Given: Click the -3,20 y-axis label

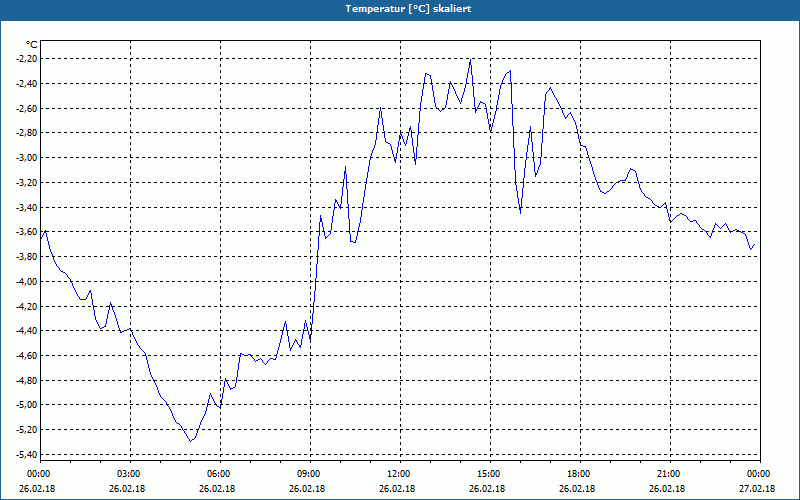Looking at the screenshot, I should point(27,183).
